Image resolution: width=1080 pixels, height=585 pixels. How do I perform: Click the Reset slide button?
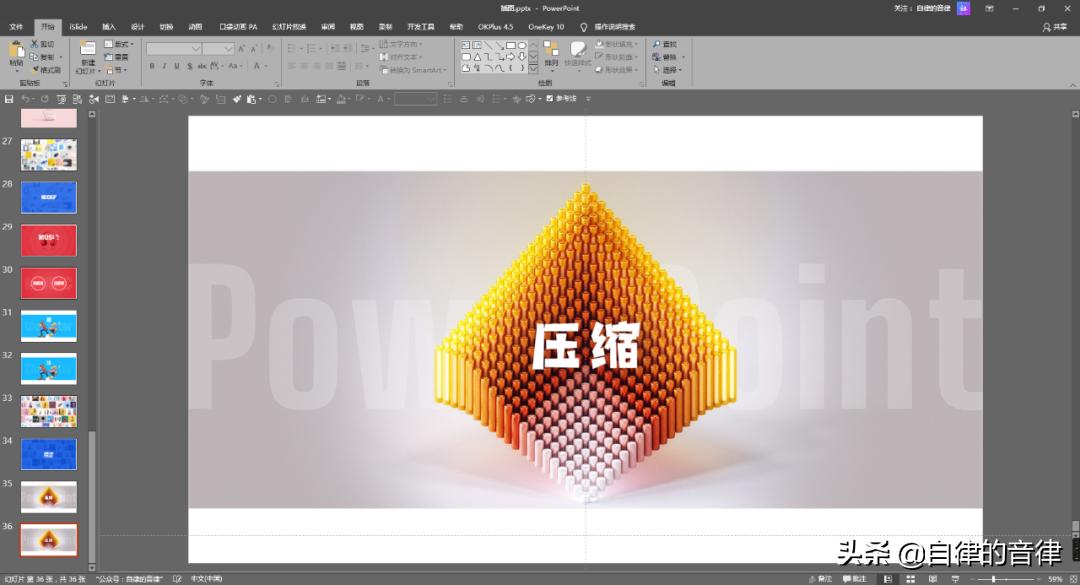(116, 57)
